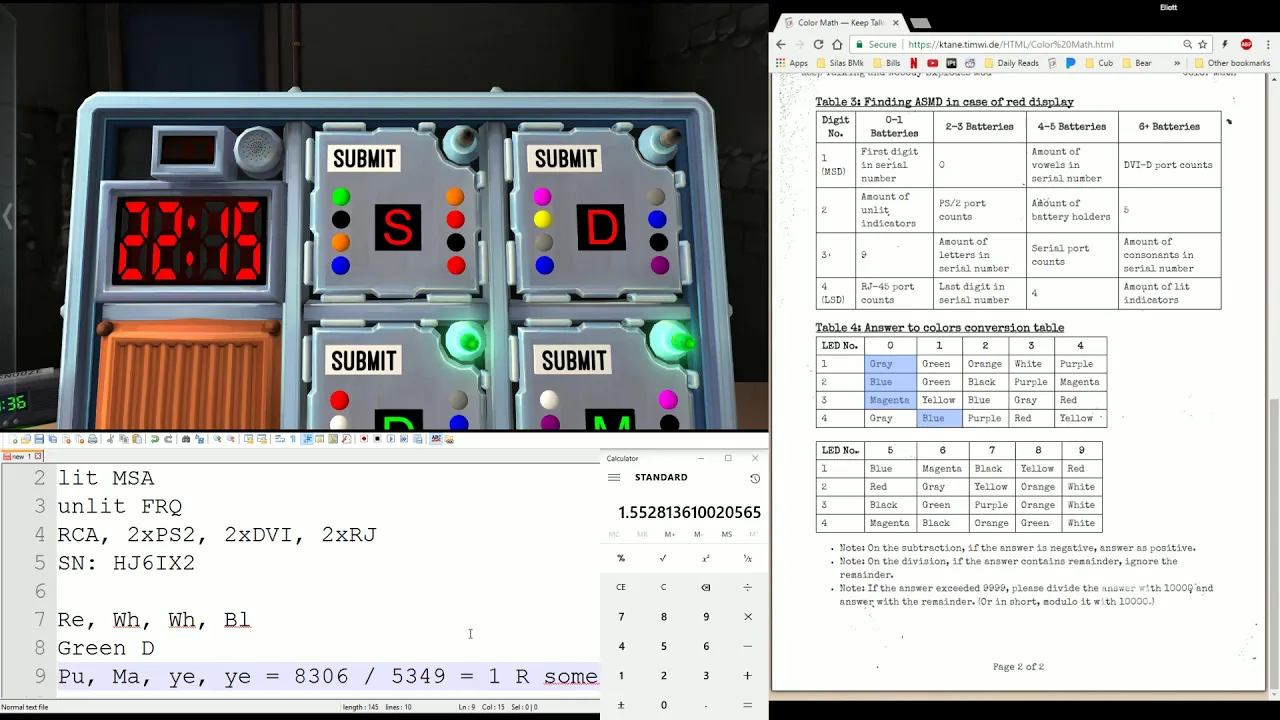Expand the hidden bookmarks overflow chevron
1280x720 pixels.
(1176, 63)
